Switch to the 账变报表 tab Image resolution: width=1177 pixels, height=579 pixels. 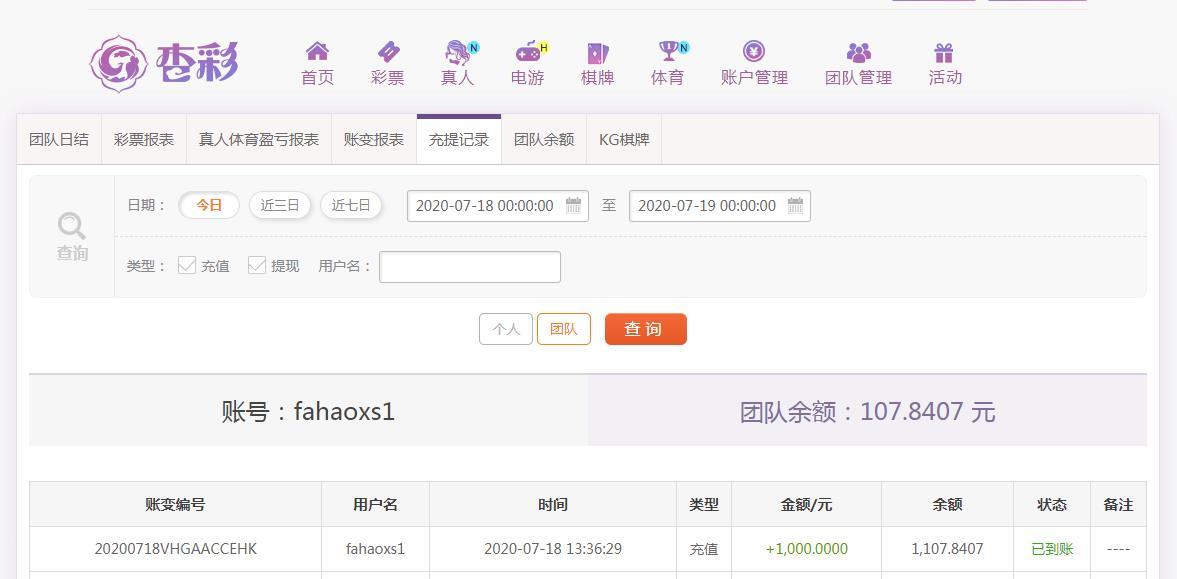click(x=374, y=140)
